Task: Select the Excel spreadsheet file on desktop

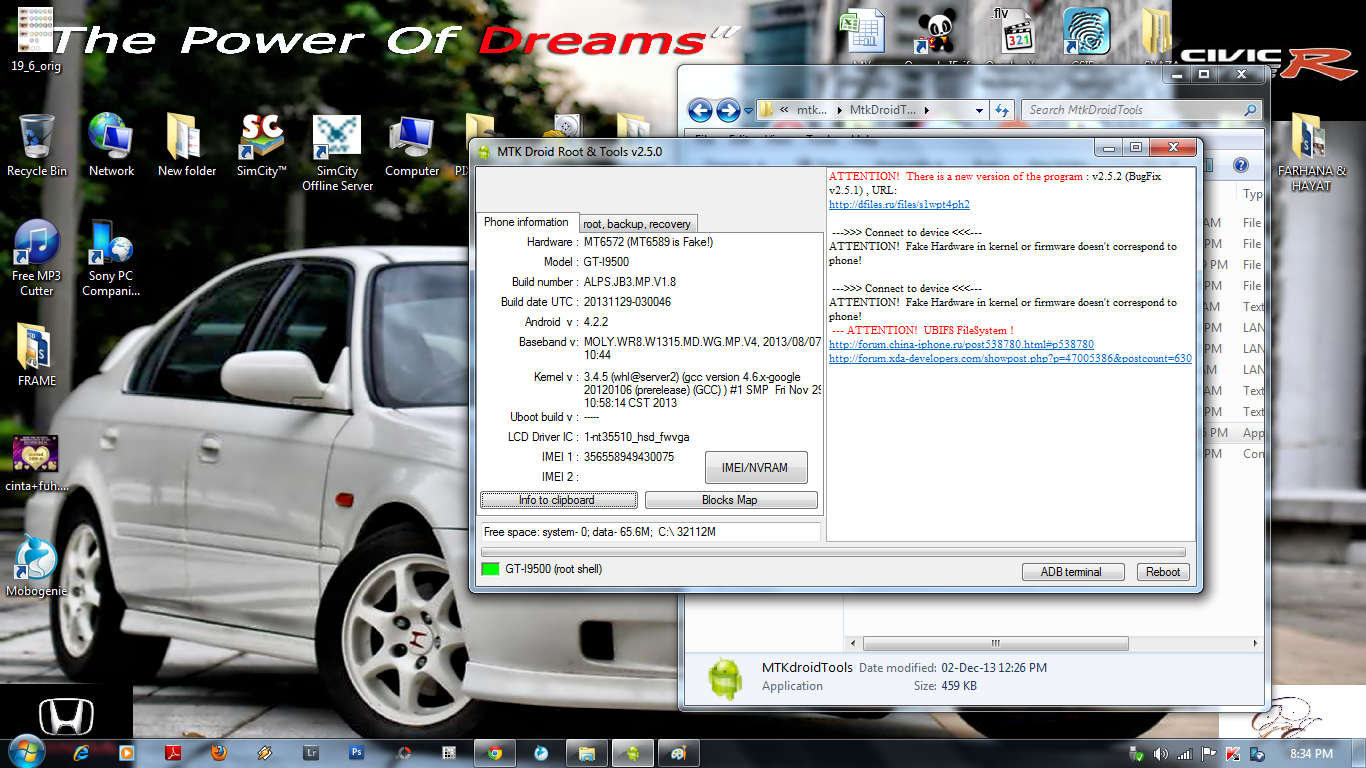Action: (x=862, y=31)
